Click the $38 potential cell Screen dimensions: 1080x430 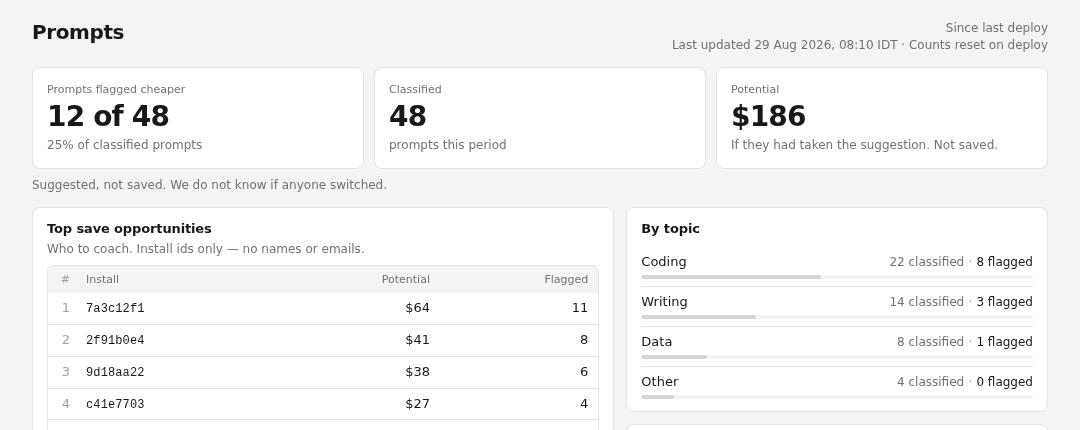pyautogui.click(x=417, y=372)
